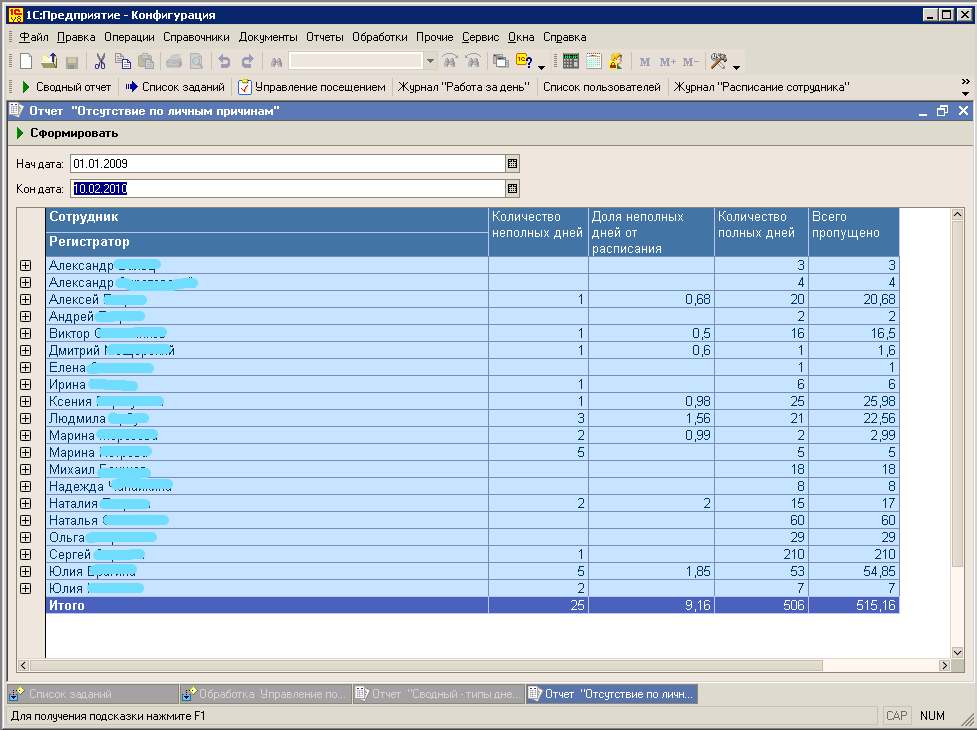Click the hammer tools settings icon
This screenshot has width=977, height=730.
[719, 61]
